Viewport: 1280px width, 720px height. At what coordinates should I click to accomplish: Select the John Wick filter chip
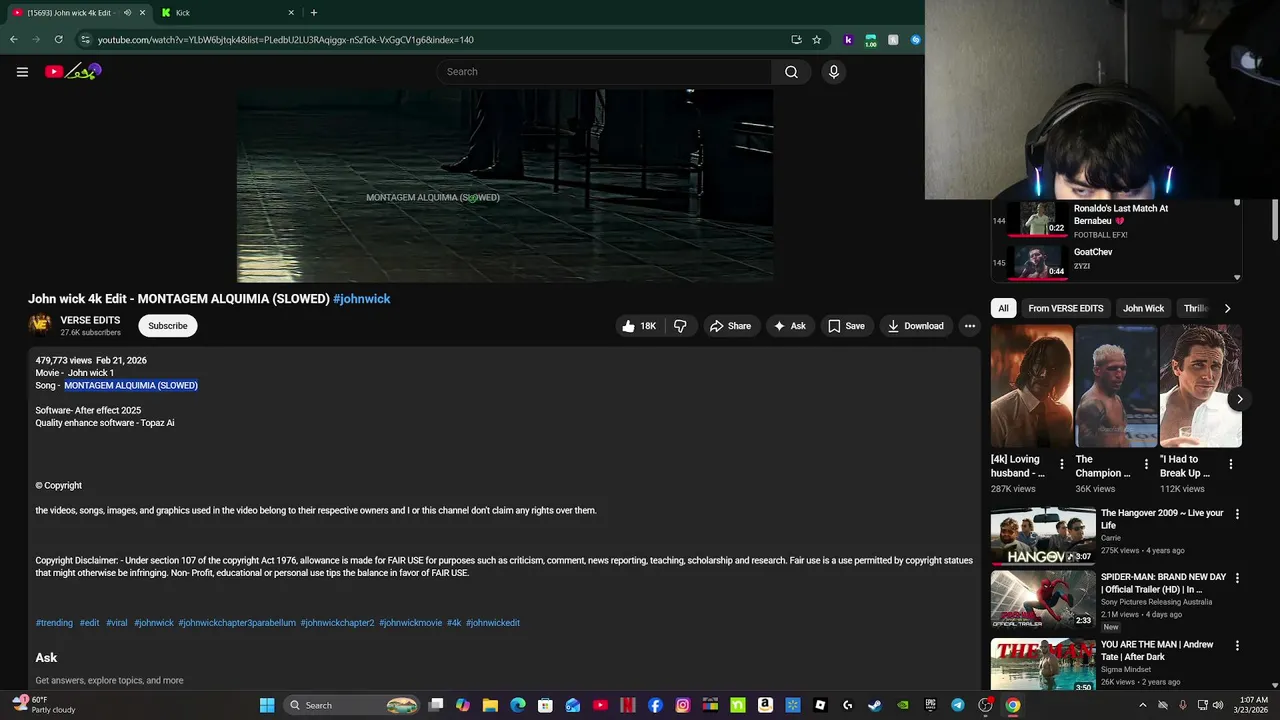(x=1143, y=309)
